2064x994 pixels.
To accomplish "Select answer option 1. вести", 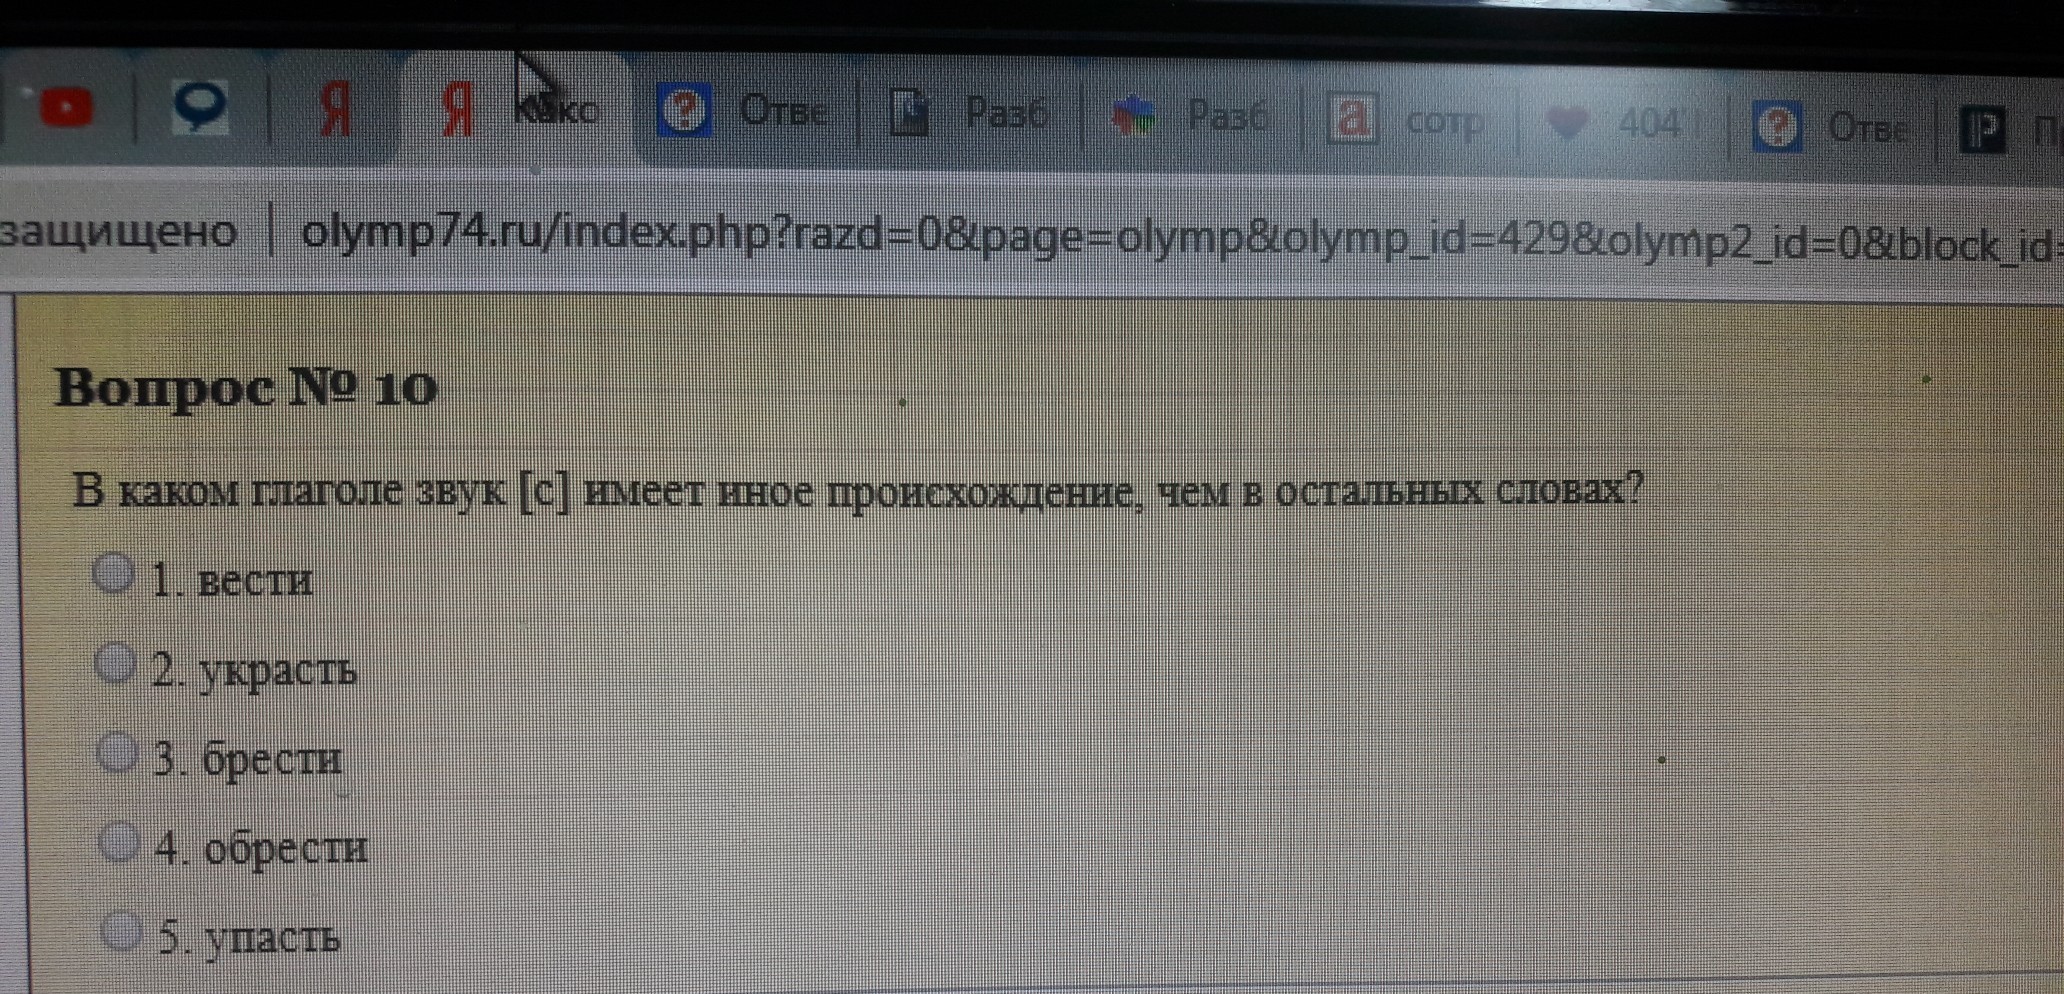I will click(114, 574).
